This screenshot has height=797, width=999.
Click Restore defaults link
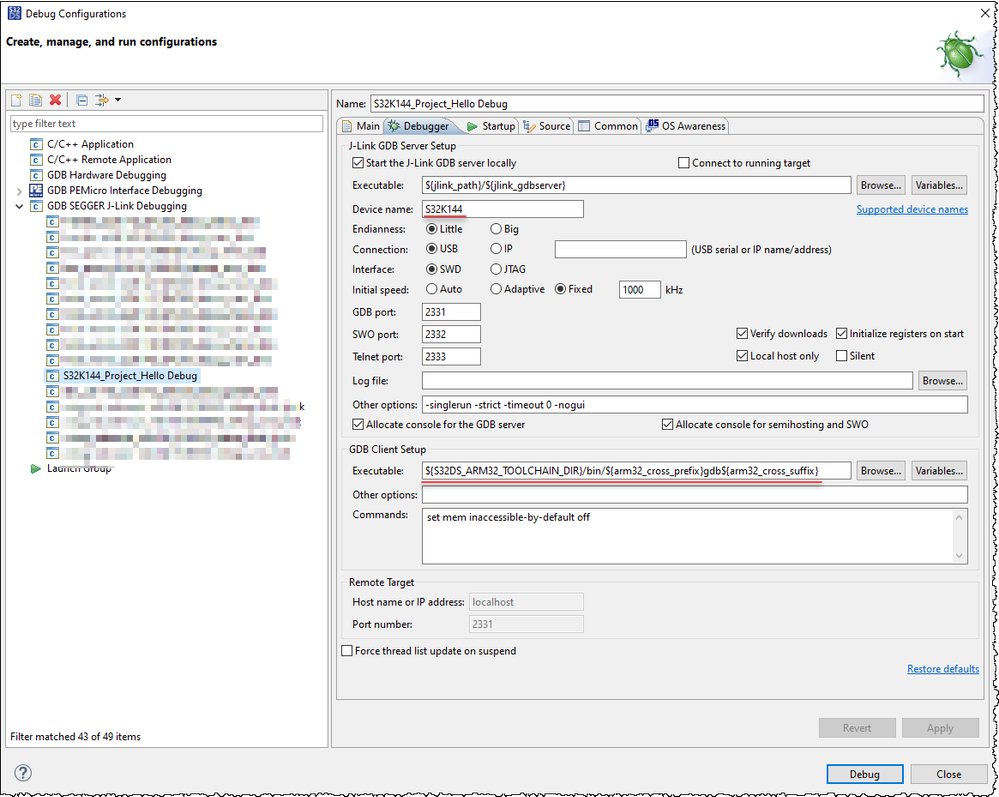[943, 669]
